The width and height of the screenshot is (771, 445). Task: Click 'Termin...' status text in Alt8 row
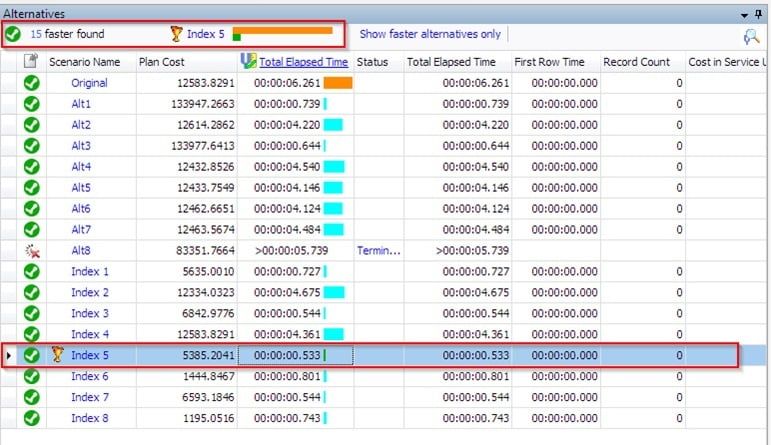coord(379,250)
